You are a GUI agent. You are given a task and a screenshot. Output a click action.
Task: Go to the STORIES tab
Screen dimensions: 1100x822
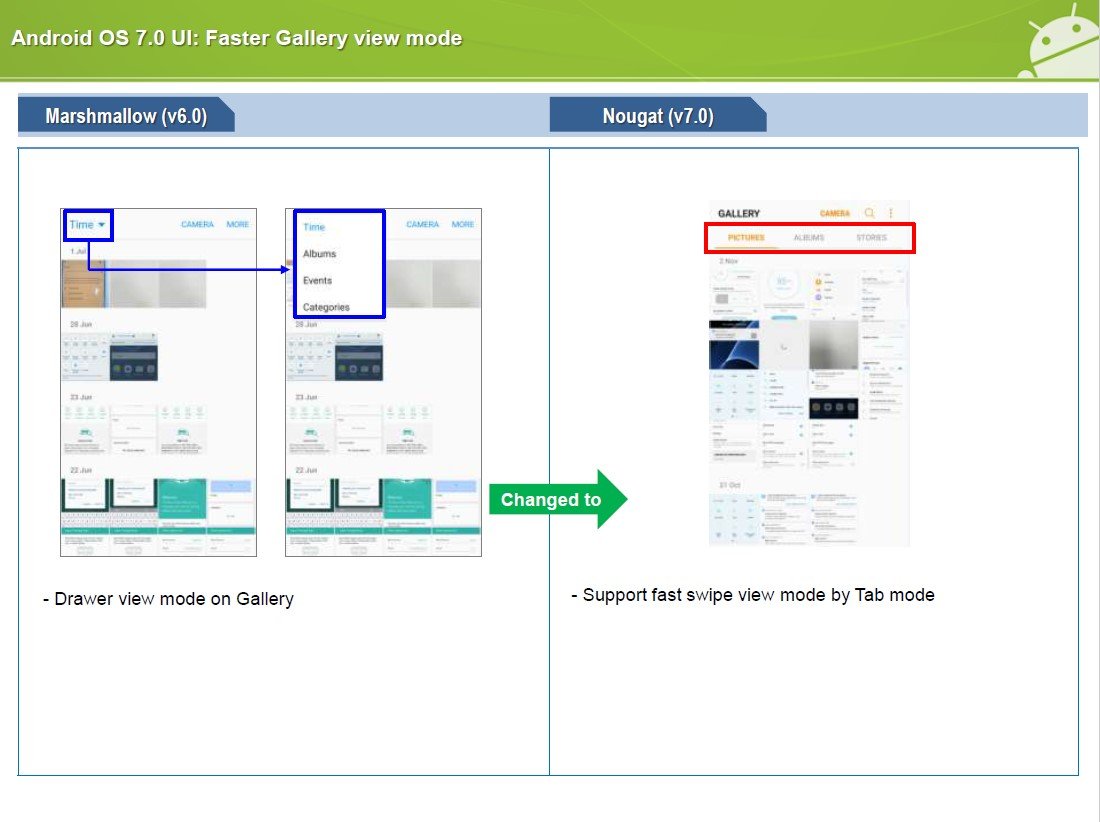pyautogui.click(x=871, y=238)
